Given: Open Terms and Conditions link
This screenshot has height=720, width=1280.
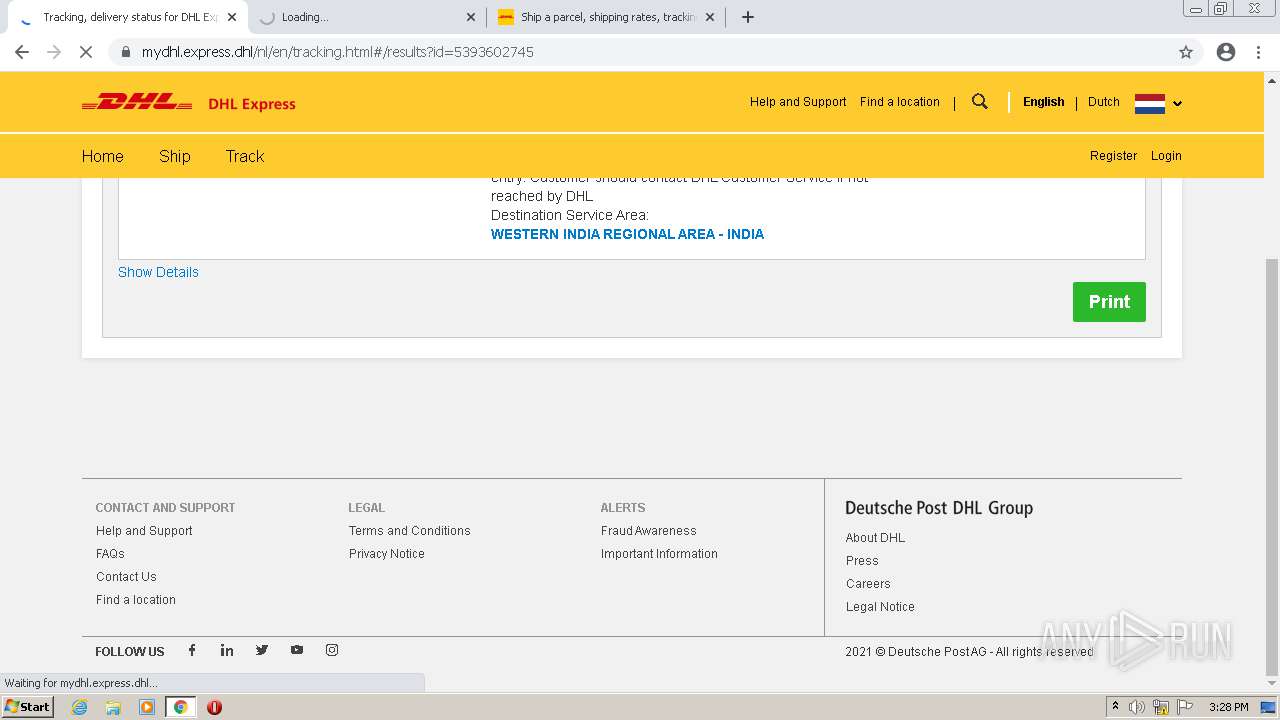Looking at the screenshot, I should point(410,531).
